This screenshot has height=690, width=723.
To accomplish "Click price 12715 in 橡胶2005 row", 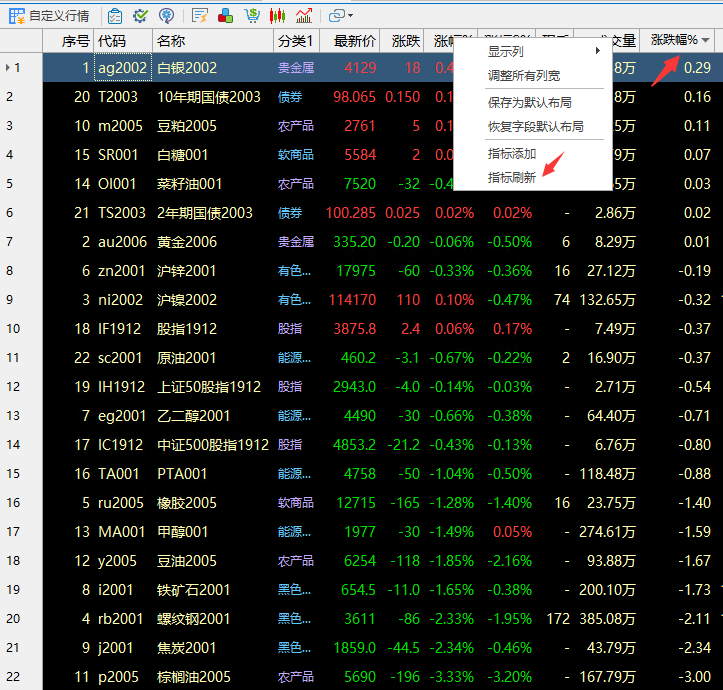I will [356, 503].
